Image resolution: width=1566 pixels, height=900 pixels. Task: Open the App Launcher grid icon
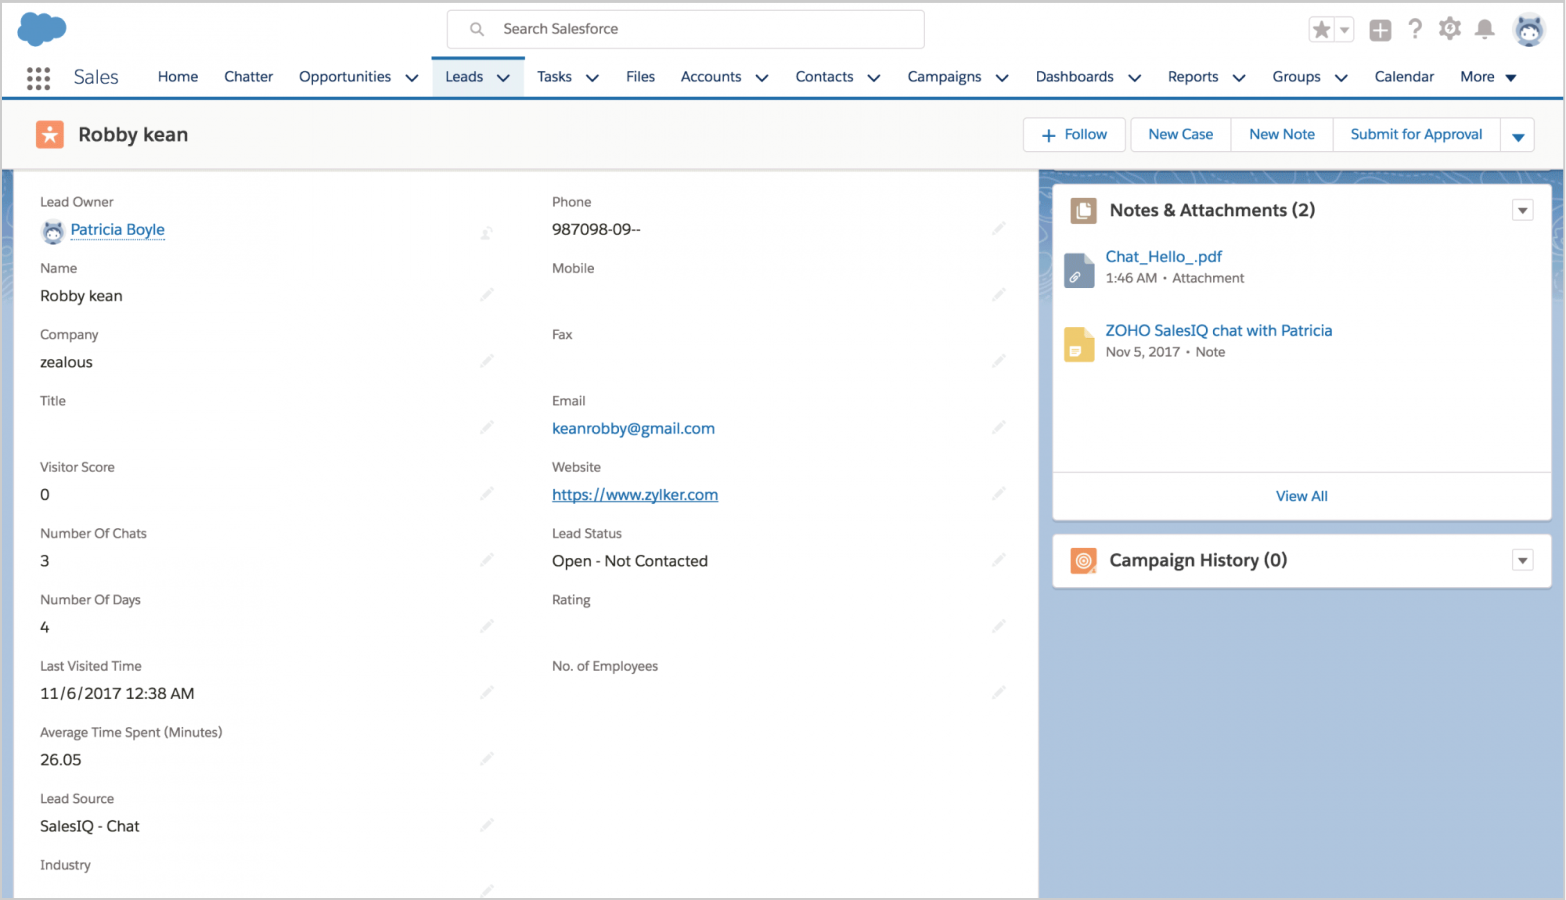coord(38,78)
